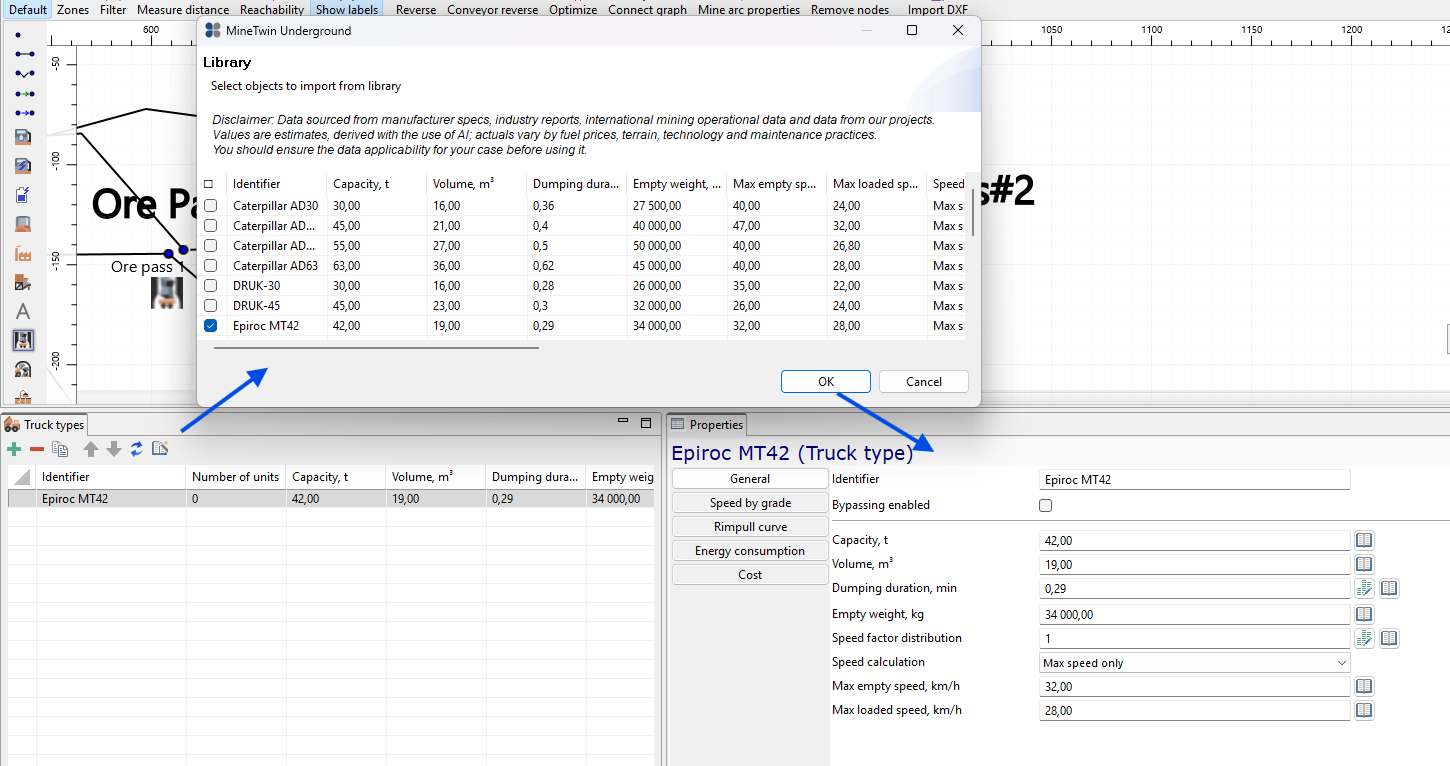Select the text label tool (A icon)
The width and height of the screenshot is (1450, 766).
23,312
